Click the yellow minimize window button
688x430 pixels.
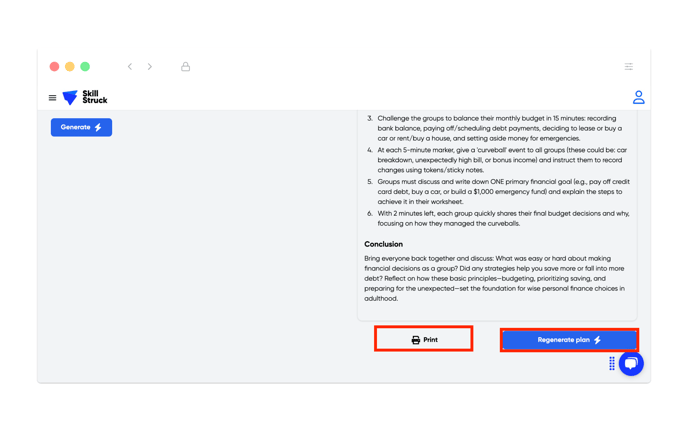(x=70, y=66)
